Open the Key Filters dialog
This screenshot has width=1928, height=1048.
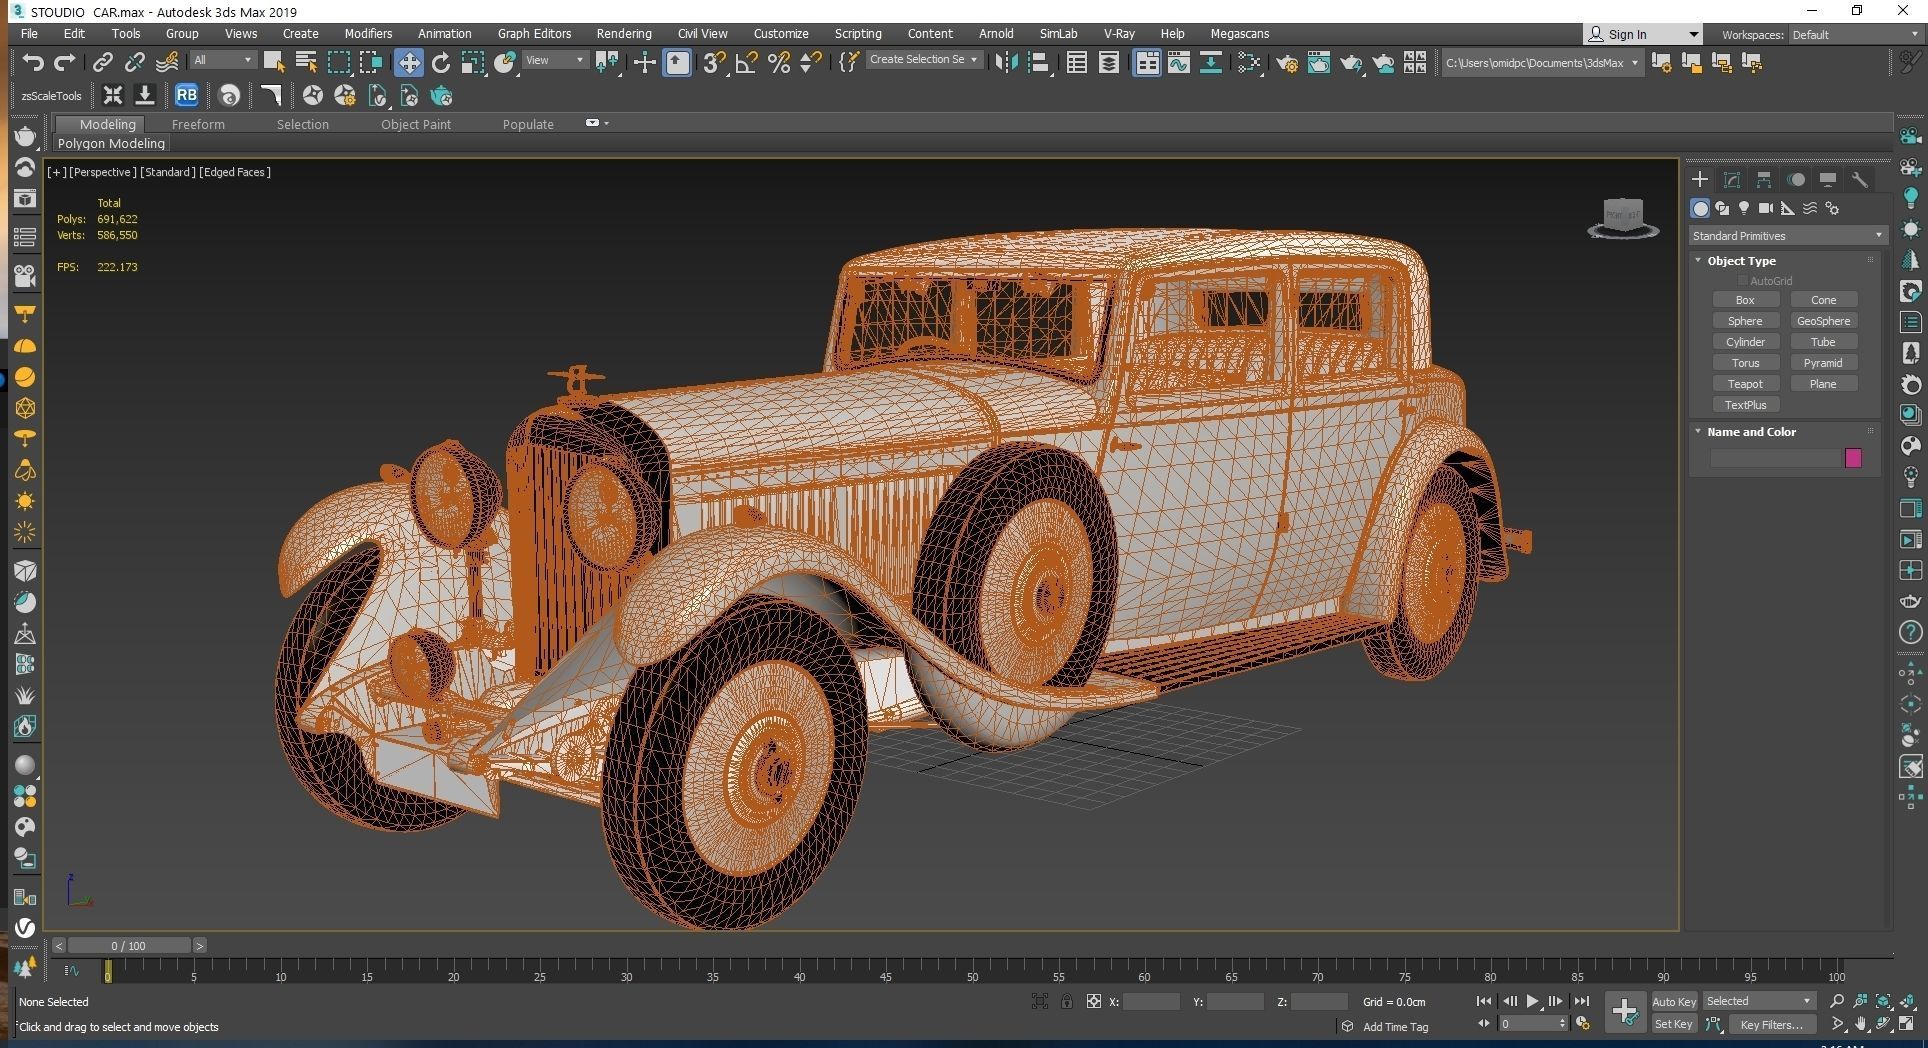click(x=1771, y=1024)
